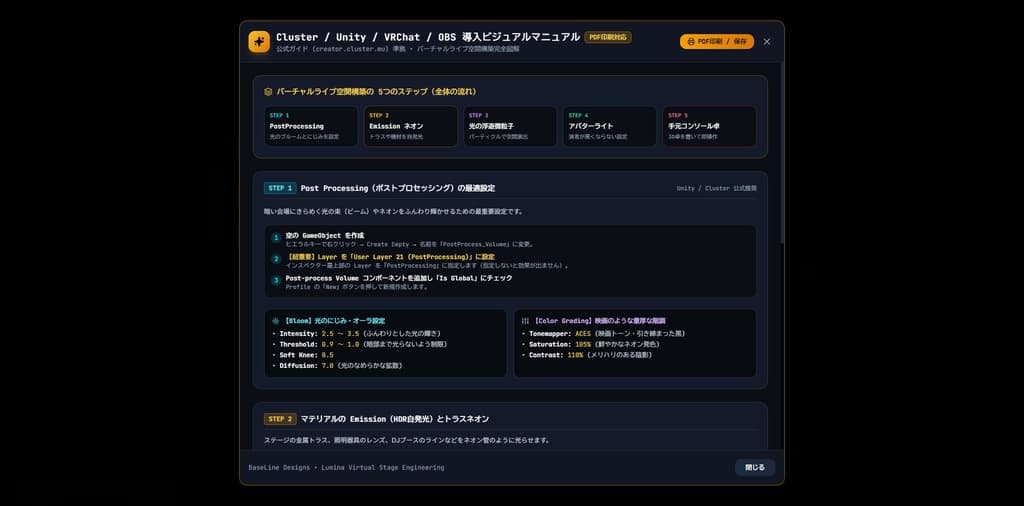Click 'Post-process Volume コンポーネントを追加' step title
The height and width of the screenshot is (506, 1024).
click(x=399, y=278)
